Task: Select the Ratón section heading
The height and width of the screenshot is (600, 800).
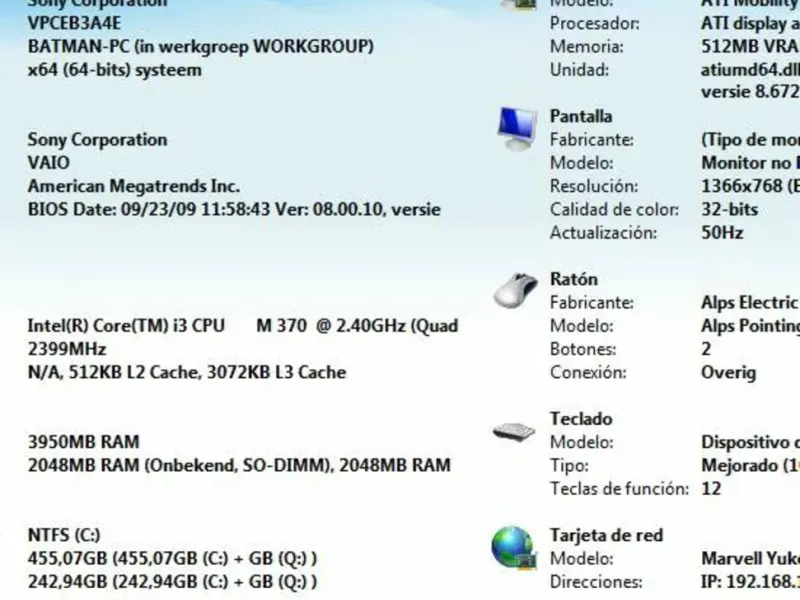Action: tap(573, 279)
